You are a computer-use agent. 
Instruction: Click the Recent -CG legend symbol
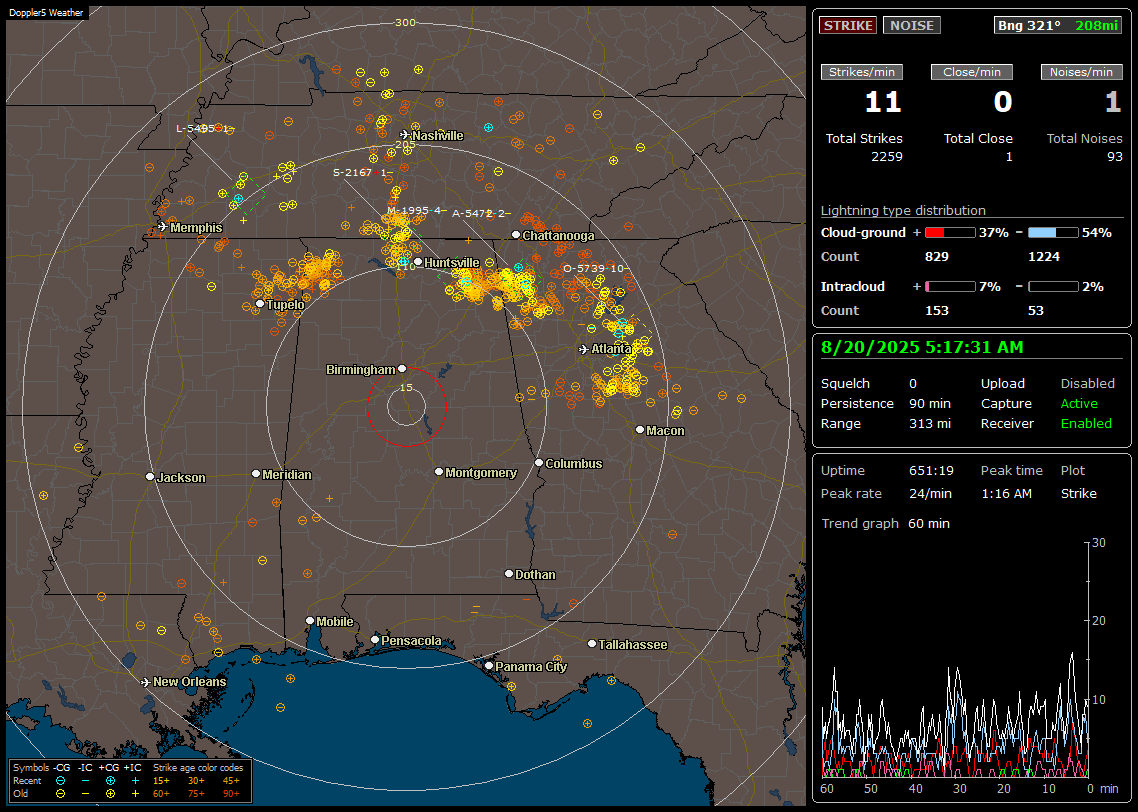(x=61, y=781)
